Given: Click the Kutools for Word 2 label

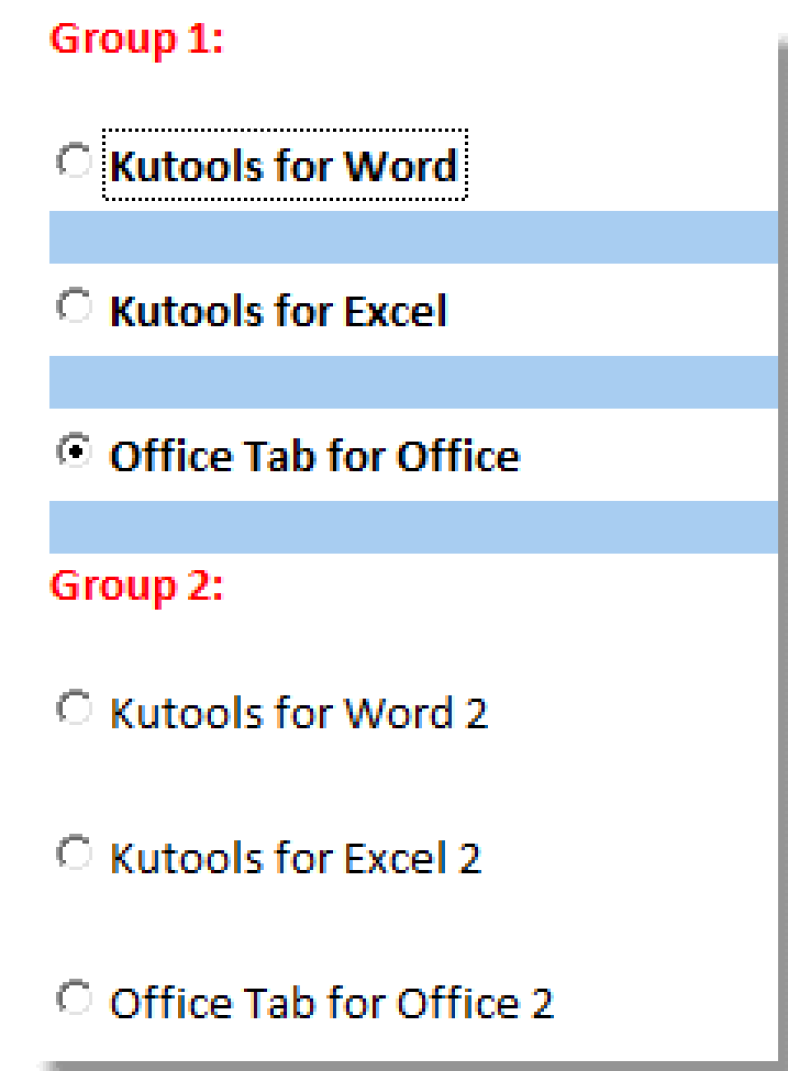Looking at the screenshot, I should 299,712.
